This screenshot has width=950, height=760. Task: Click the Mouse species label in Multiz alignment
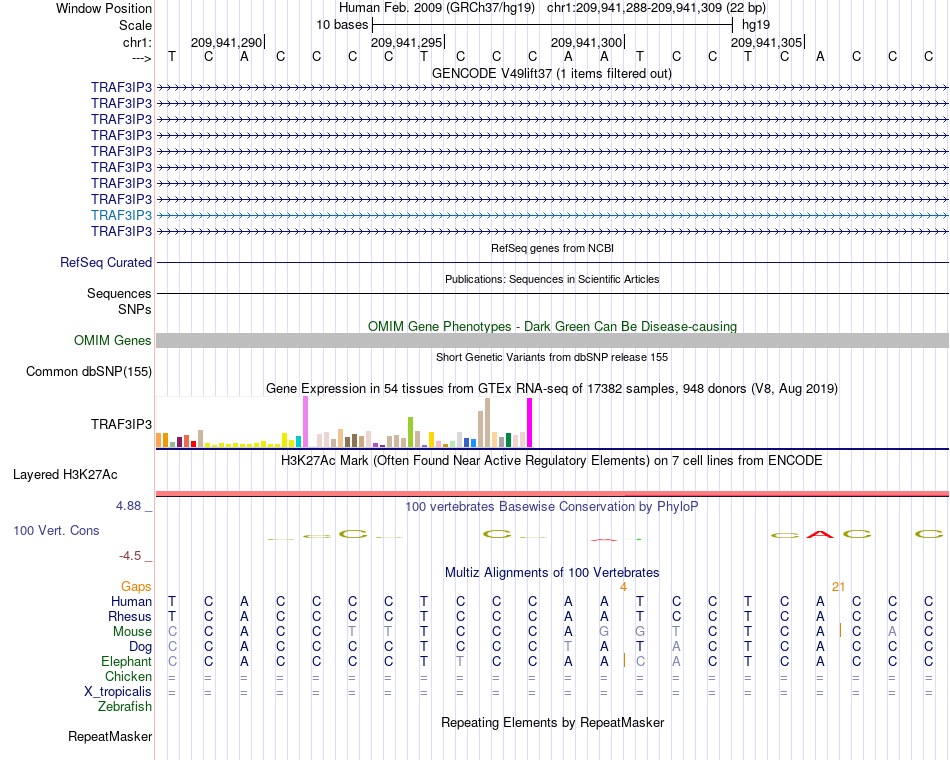click(132, 632)
